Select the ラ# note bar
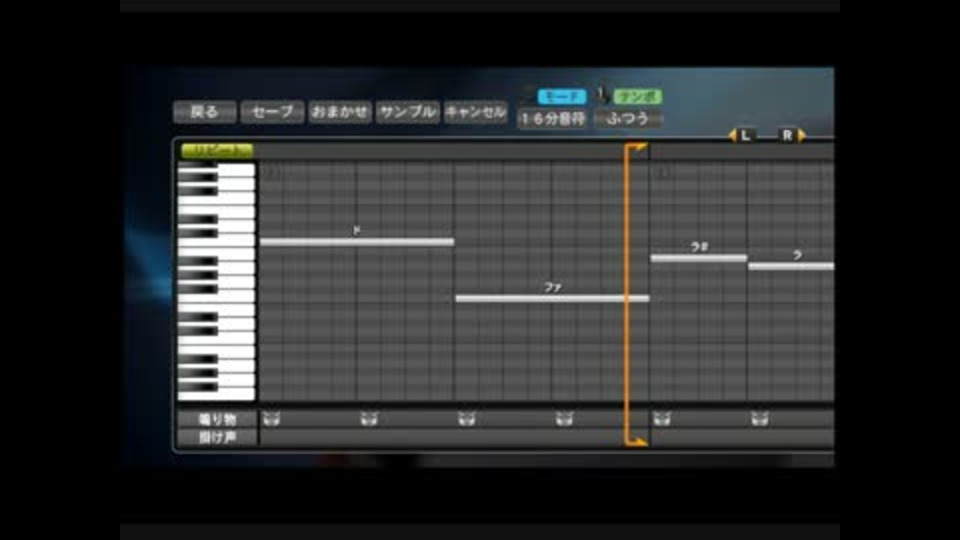The height and width of the screenshot is (540, 960). point(699,258)
